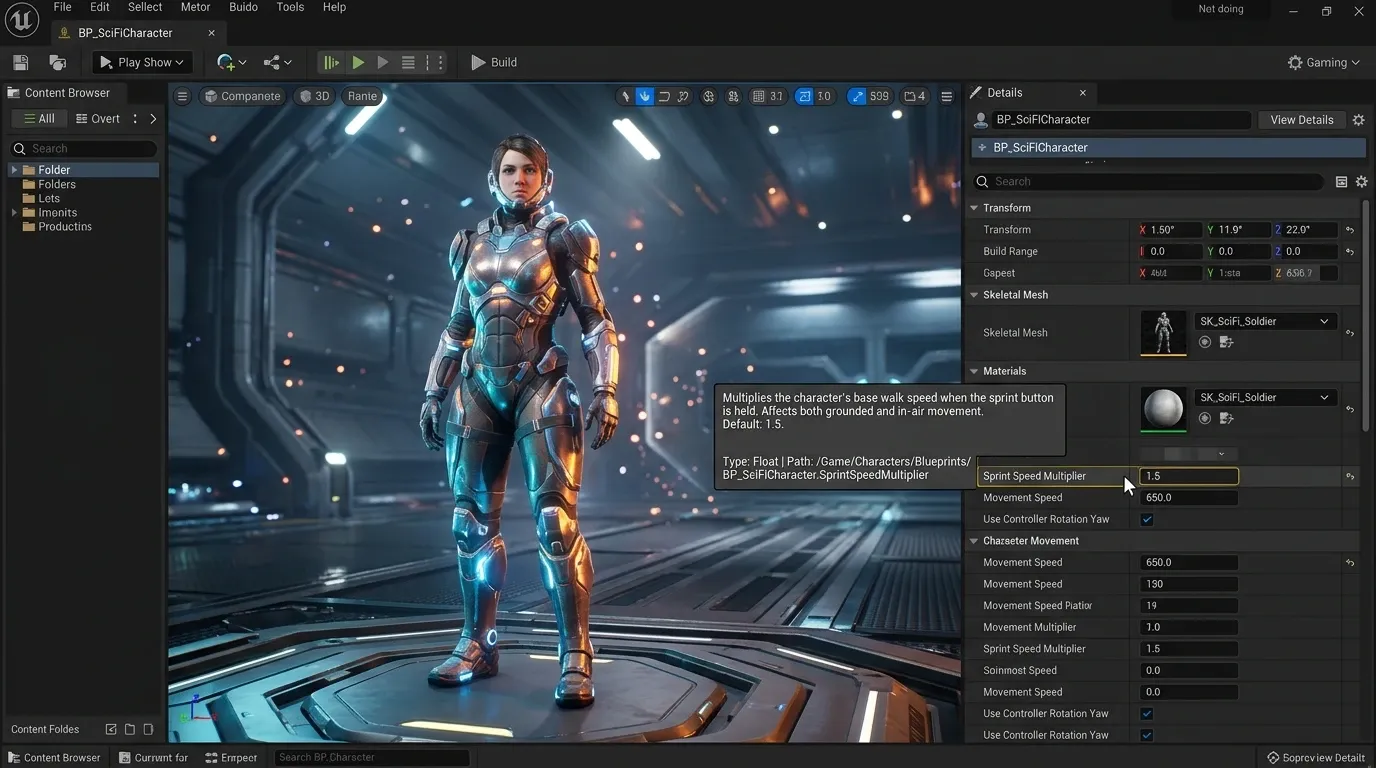
Task: Click camera speed icon showing 4
Action: tap(914, 96)
